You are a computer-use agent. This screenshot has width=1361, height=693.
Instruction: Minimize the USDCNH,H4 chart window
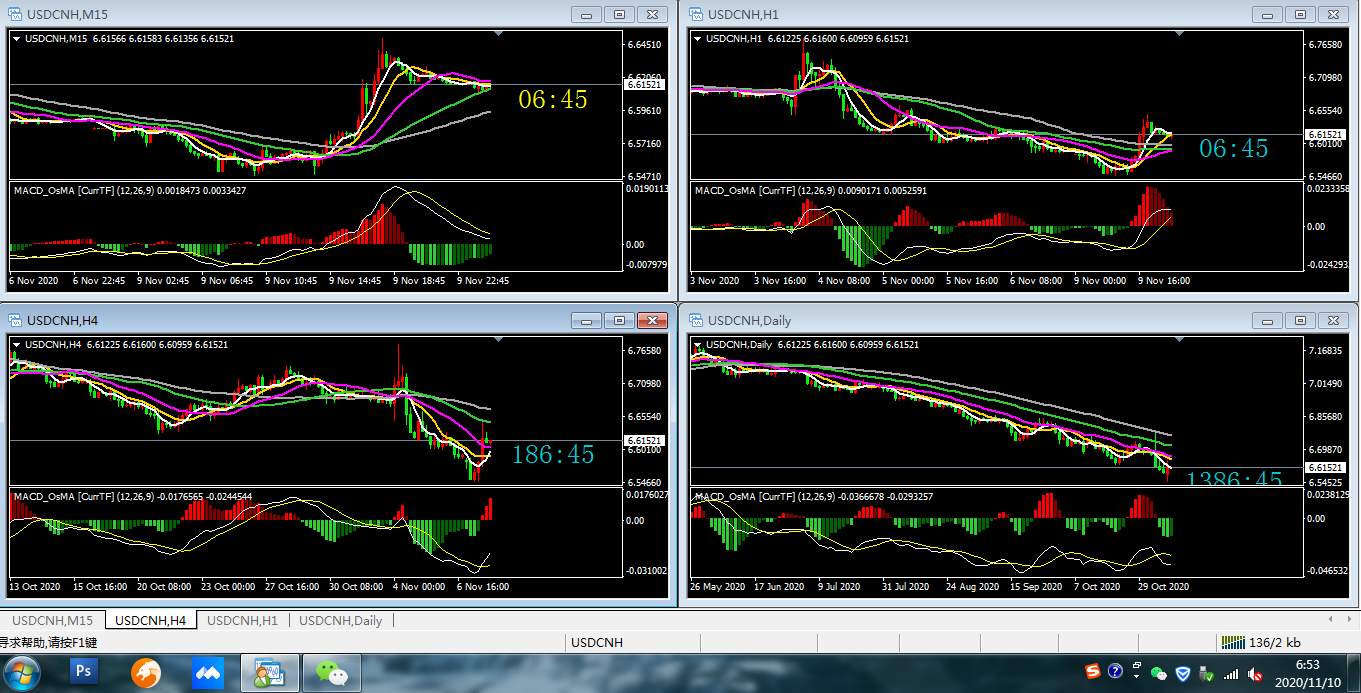click(586, 320)
